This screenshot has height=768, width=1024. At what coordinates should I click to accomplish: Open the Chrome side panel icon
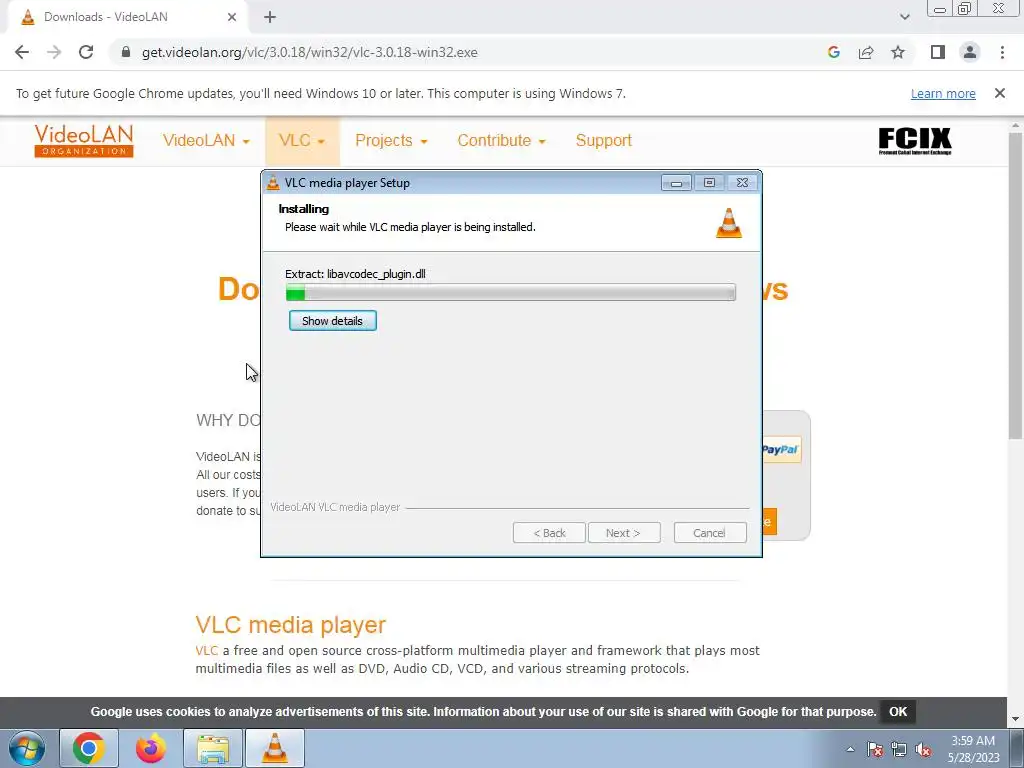click(938, 52)
